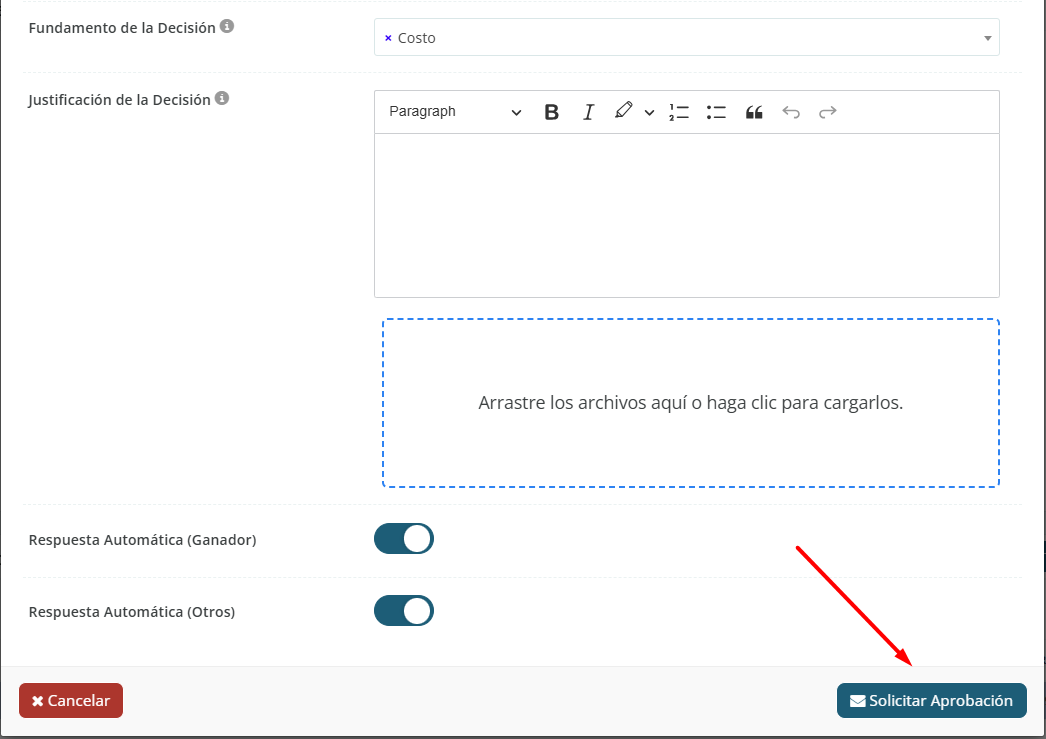
Task: Click the file upload drop zone
Action: pos(690,403)
